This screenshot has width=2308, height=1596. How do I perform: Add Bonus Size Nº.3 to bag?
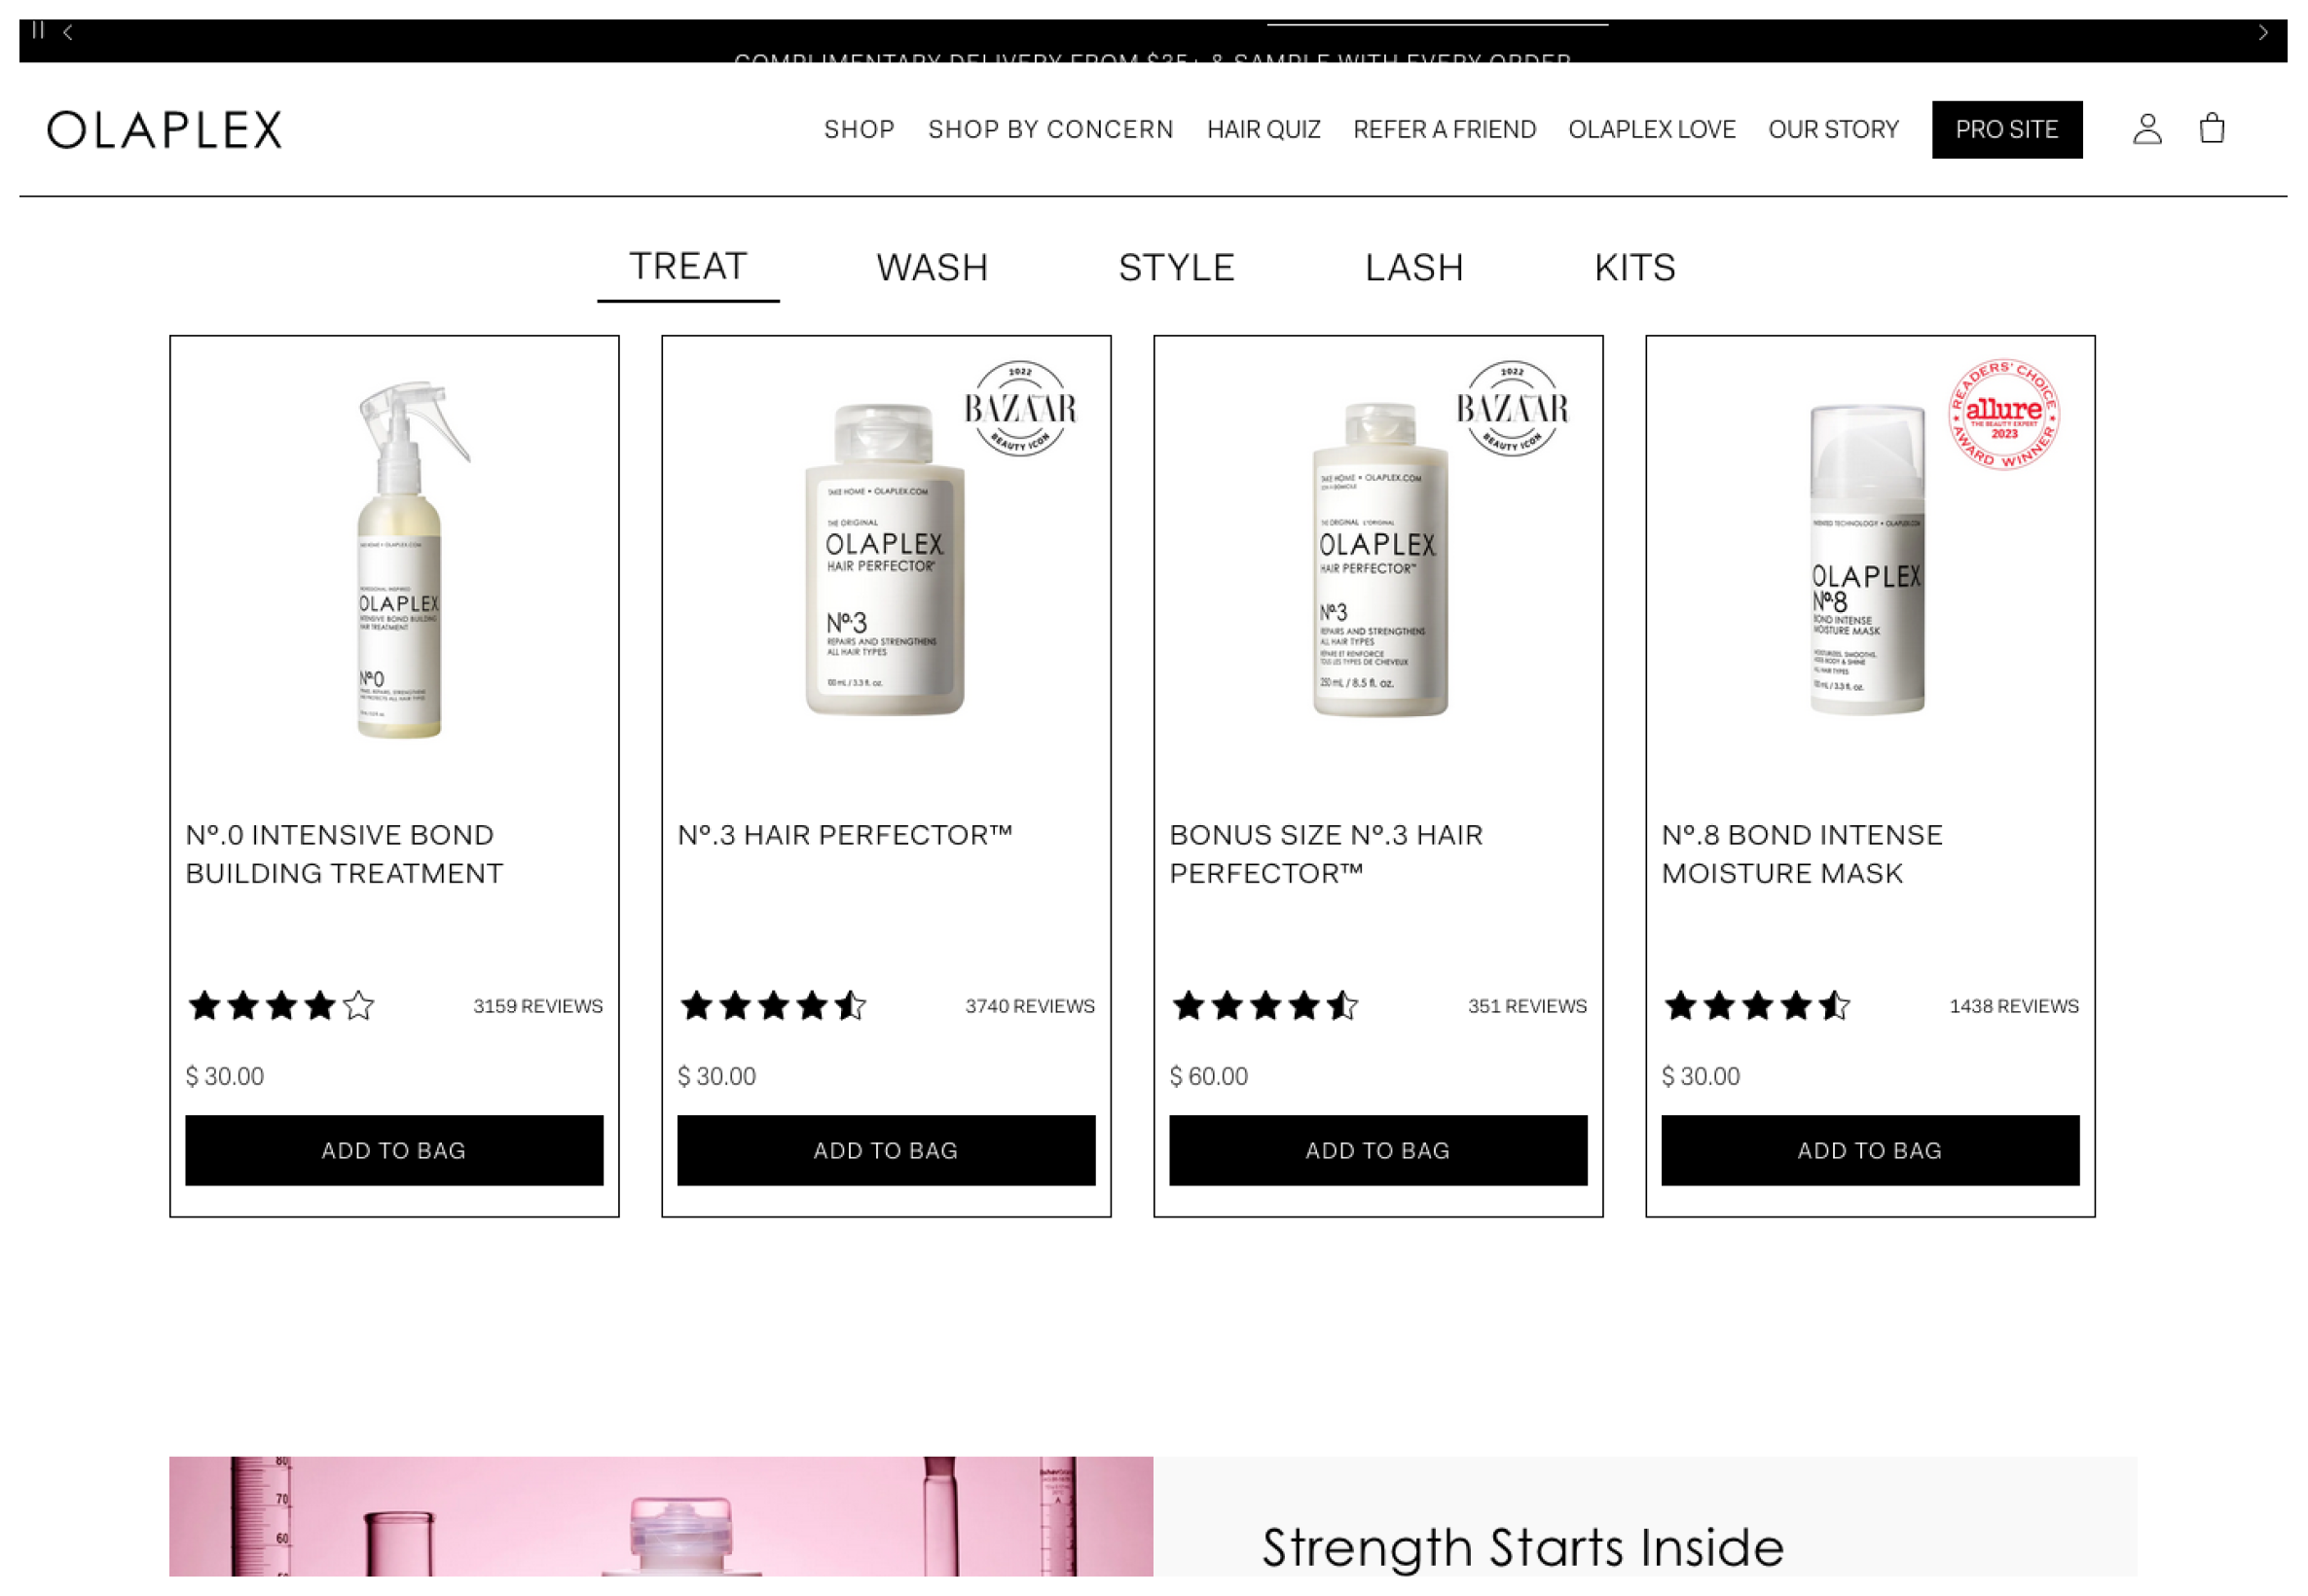[1378, 1150]
